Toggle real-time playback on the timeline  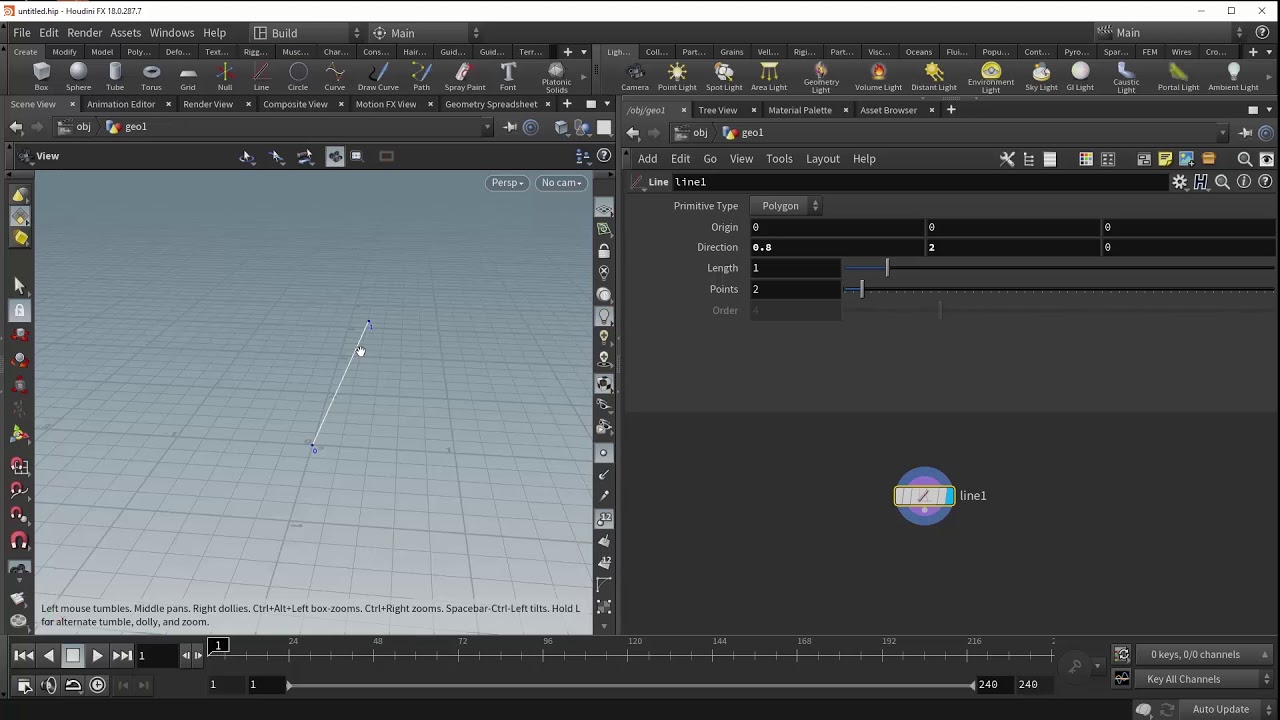97,685
